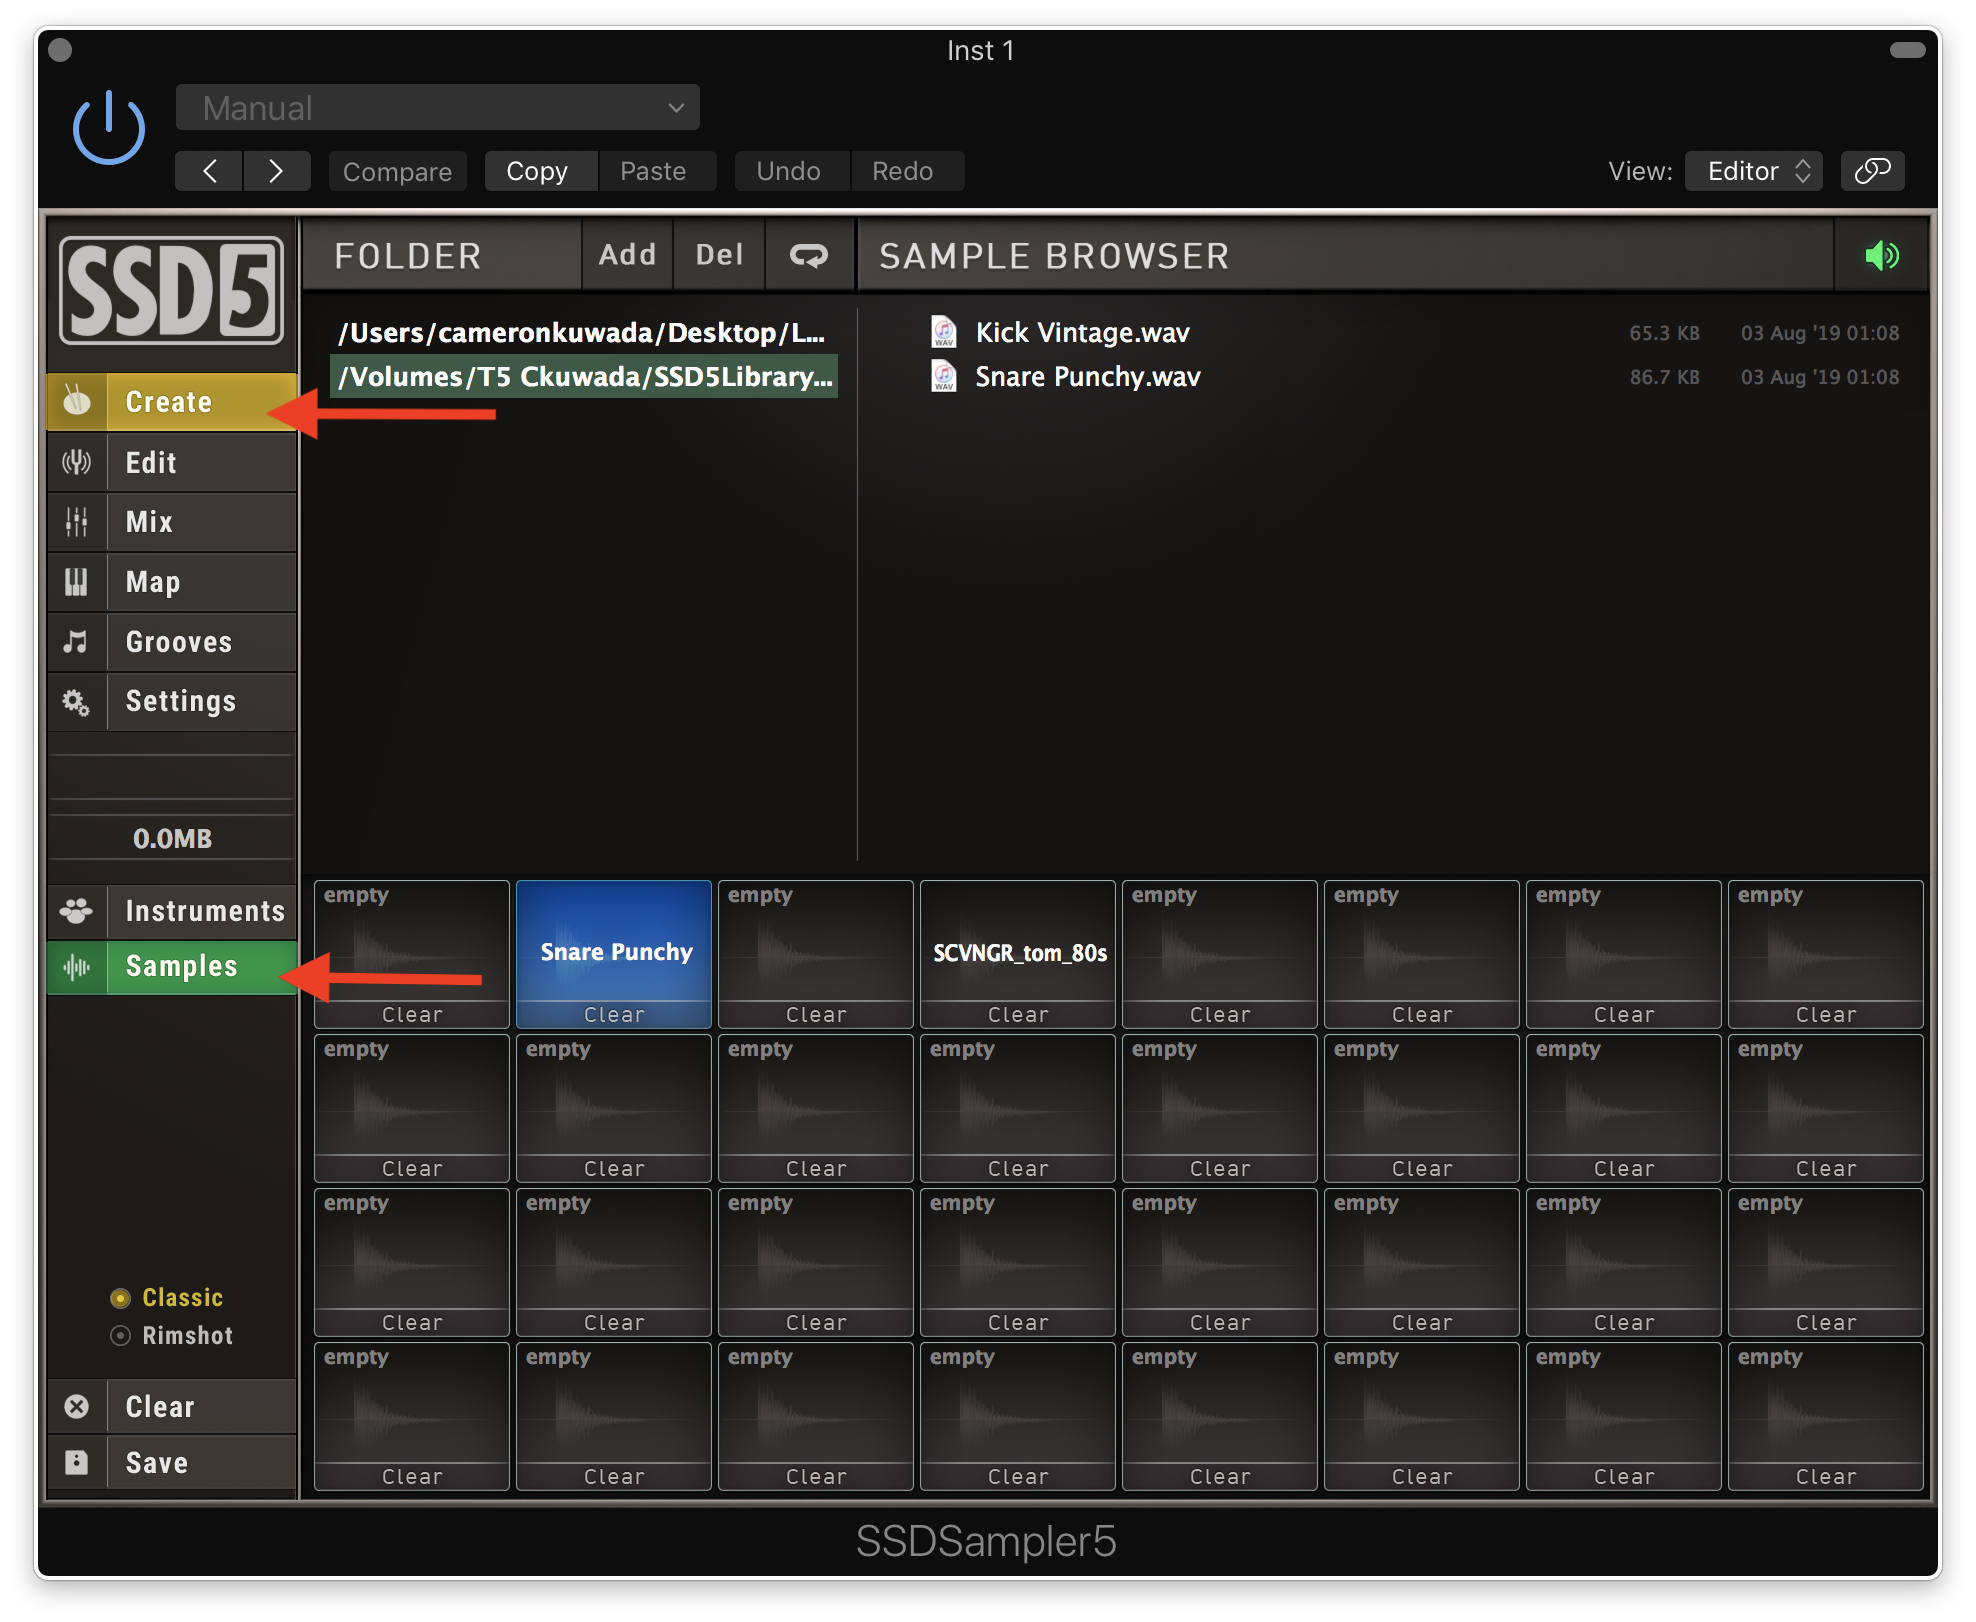Open the Map tab
Viewport: 1976px width, 1622px height.
pos(172,582)
